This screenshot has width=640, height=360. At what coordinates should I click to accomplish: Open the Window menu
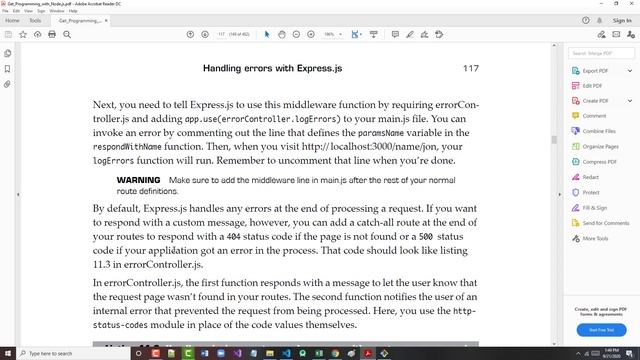coord(57,11)
